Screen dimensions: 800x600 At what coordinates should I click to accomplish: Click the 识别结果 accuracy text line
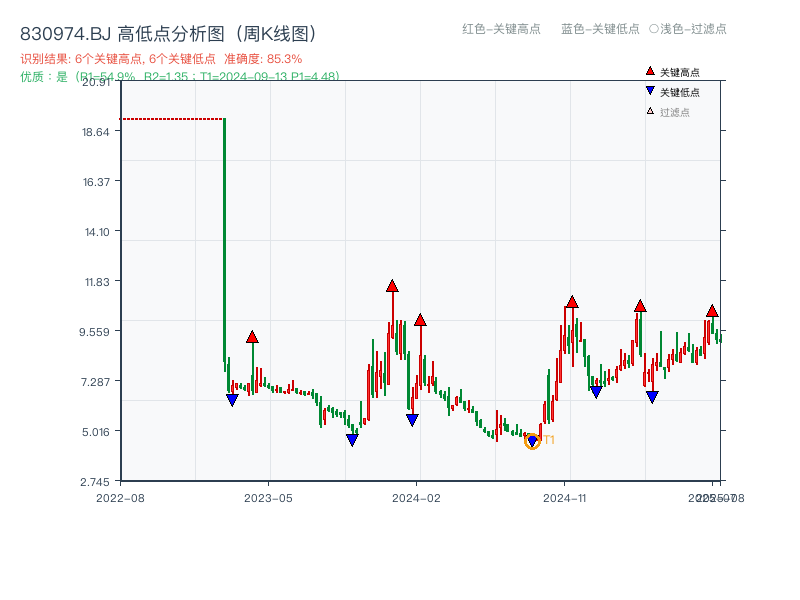point(160,58)
